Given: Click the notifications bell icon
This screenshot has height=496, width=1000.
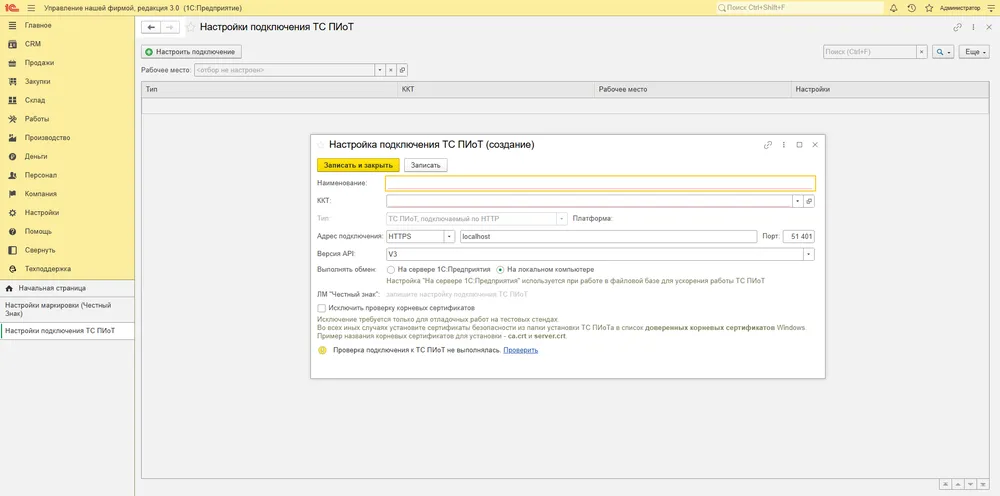Looking at the screenshot, I should tap(893, 8).
